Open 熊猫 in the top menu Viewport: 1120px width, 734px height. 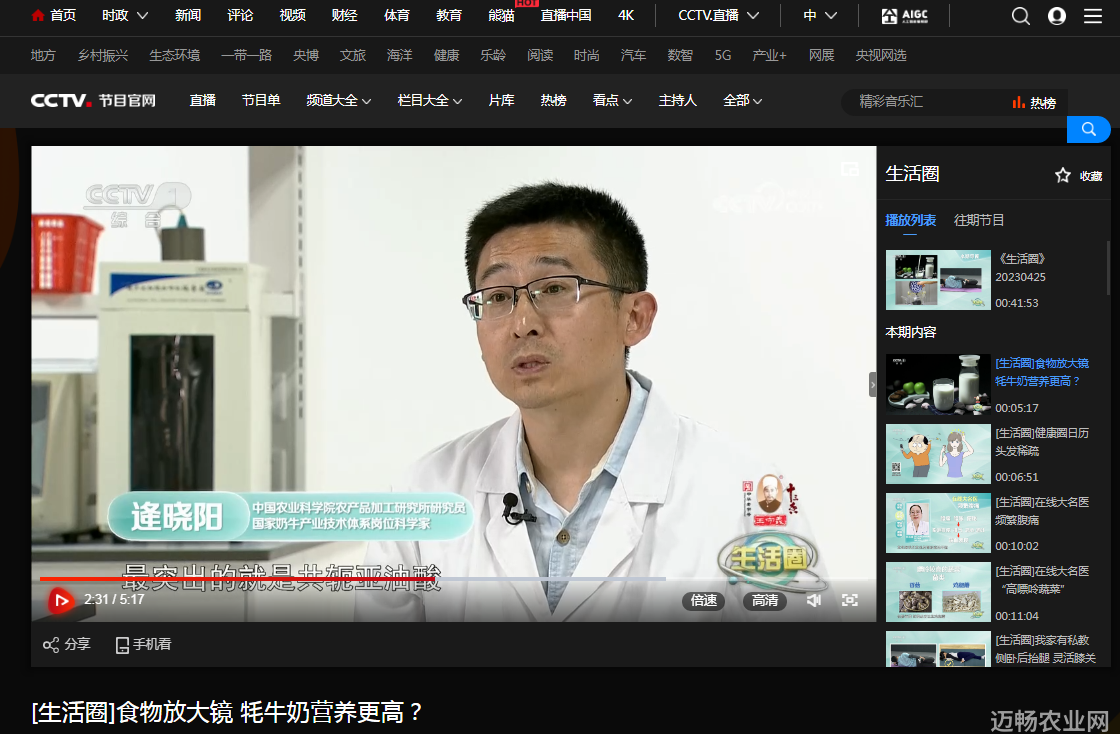coord(501,16)
